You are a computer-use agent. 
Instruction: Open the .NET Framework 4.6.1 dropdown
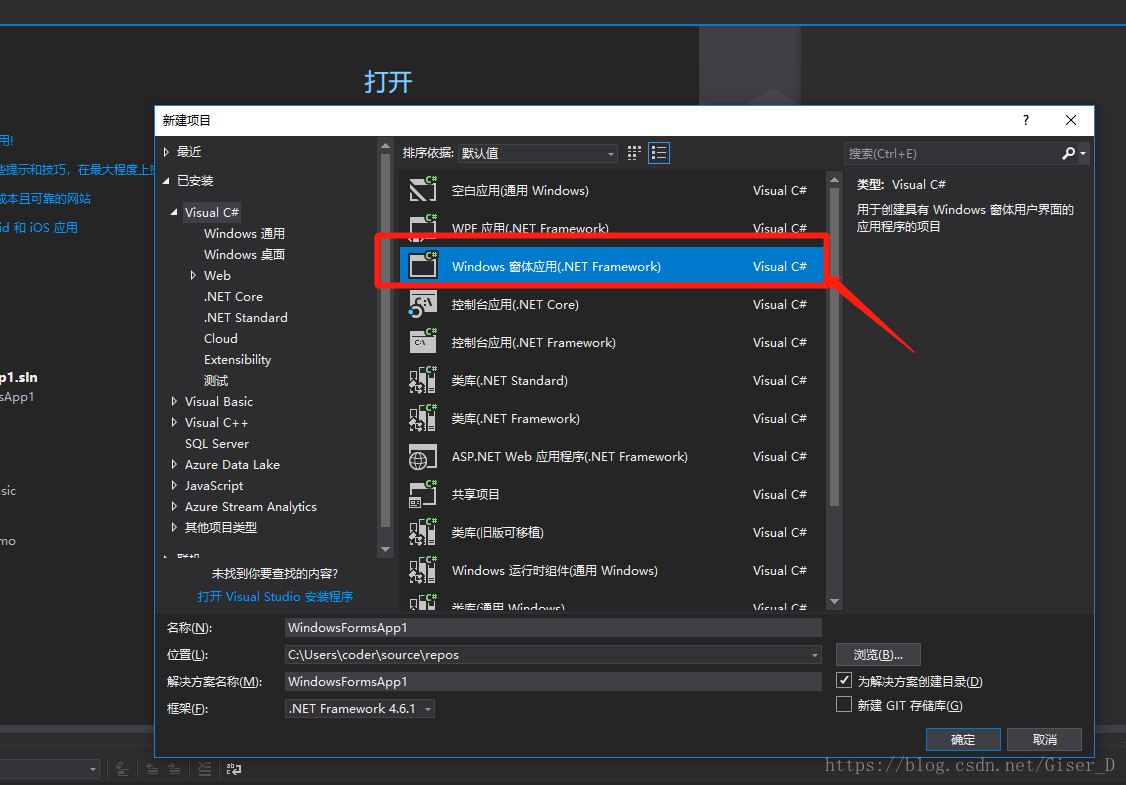point(360,708)
